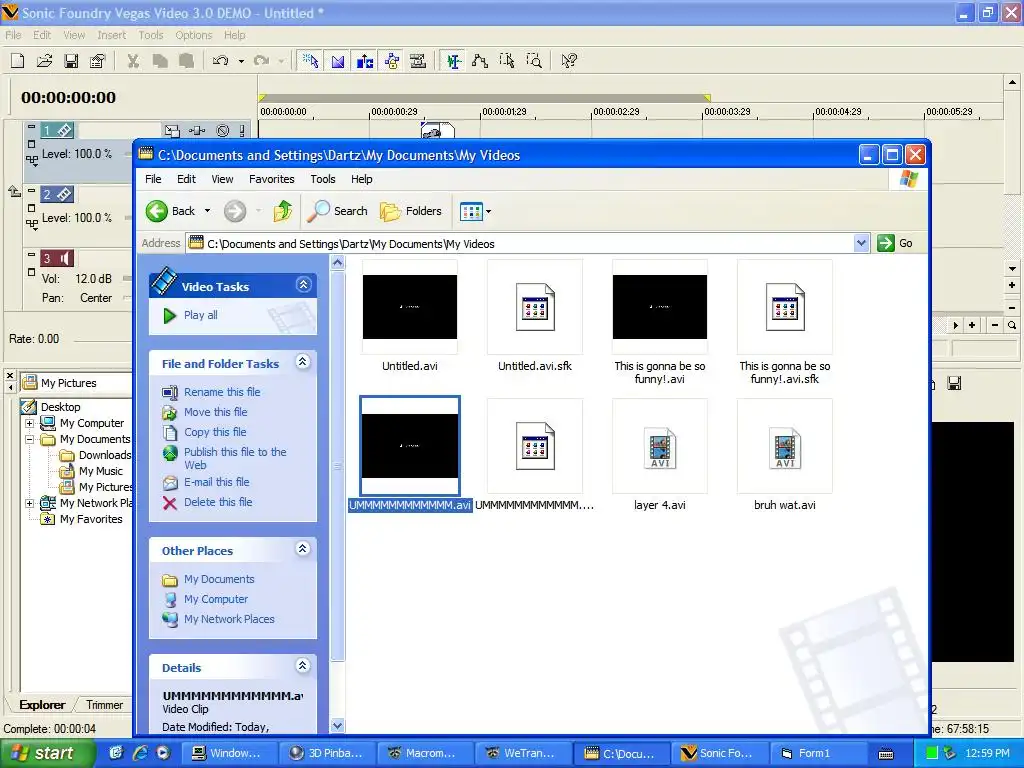The image size is (1024, 768).
Task: Open Favorites menu in My Videos window
Action: point(272,179)
